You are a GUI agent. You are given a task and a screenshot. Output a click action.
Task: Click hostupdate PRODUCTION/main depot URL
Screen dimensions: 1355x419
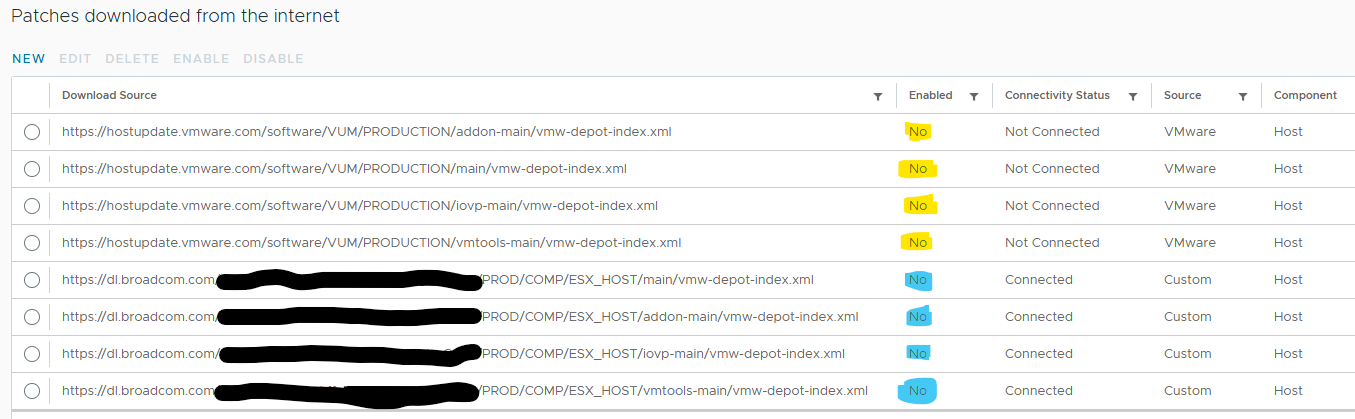pyautogui.click(x=344, y=169)
